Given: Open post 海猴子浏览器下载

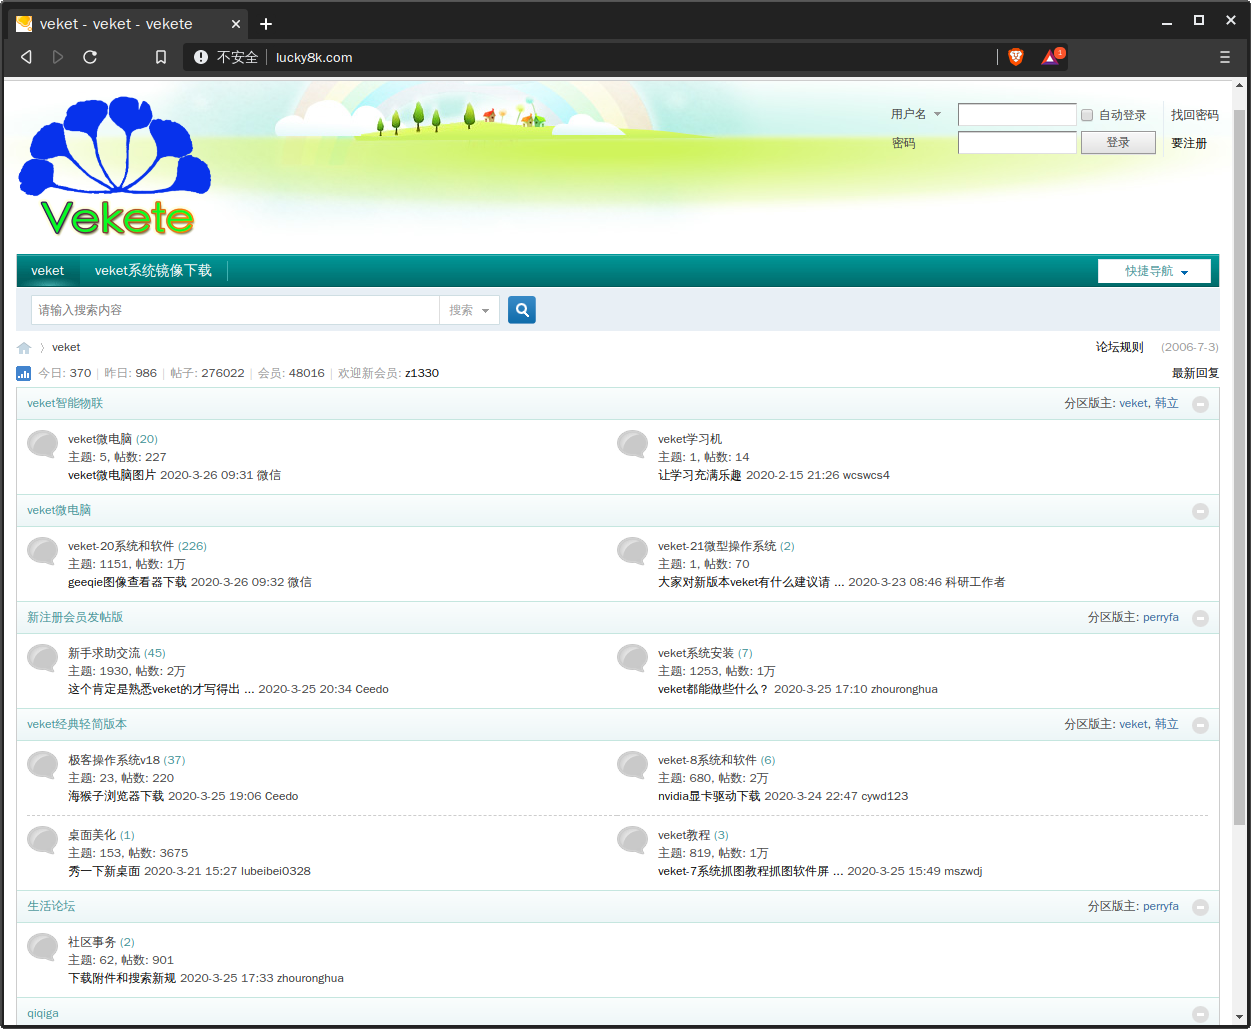Looking at the screenshot, I should [116, 796].
